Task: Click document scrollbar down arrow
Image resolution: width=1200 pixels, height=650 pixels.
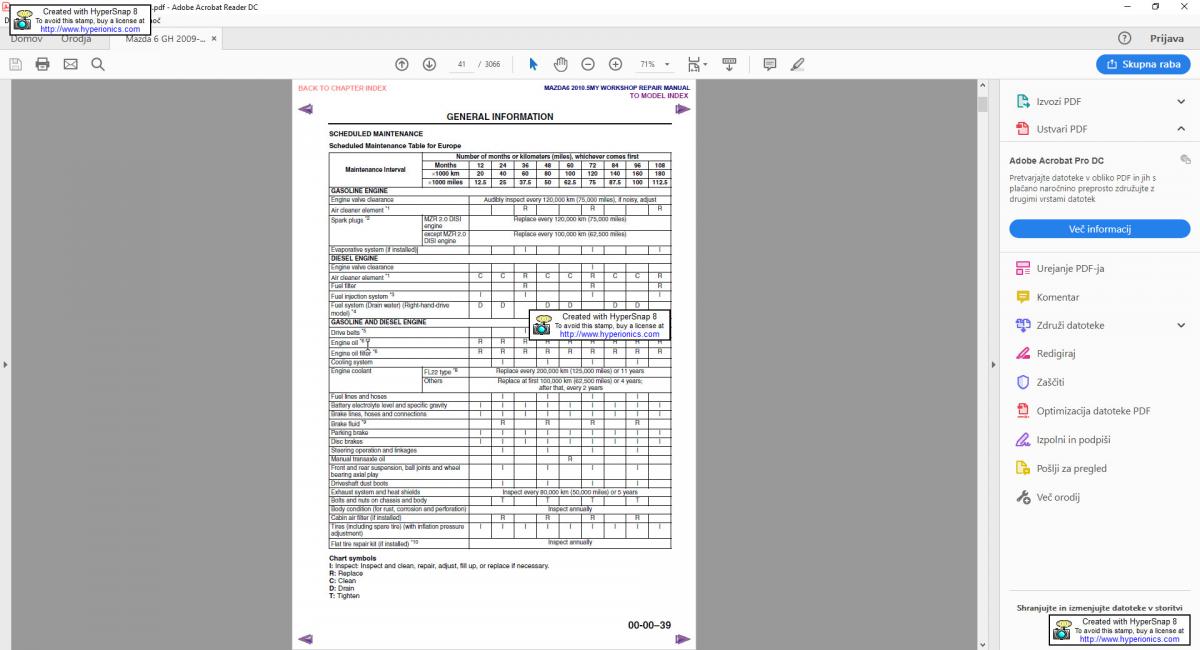Action: (982, 643)
